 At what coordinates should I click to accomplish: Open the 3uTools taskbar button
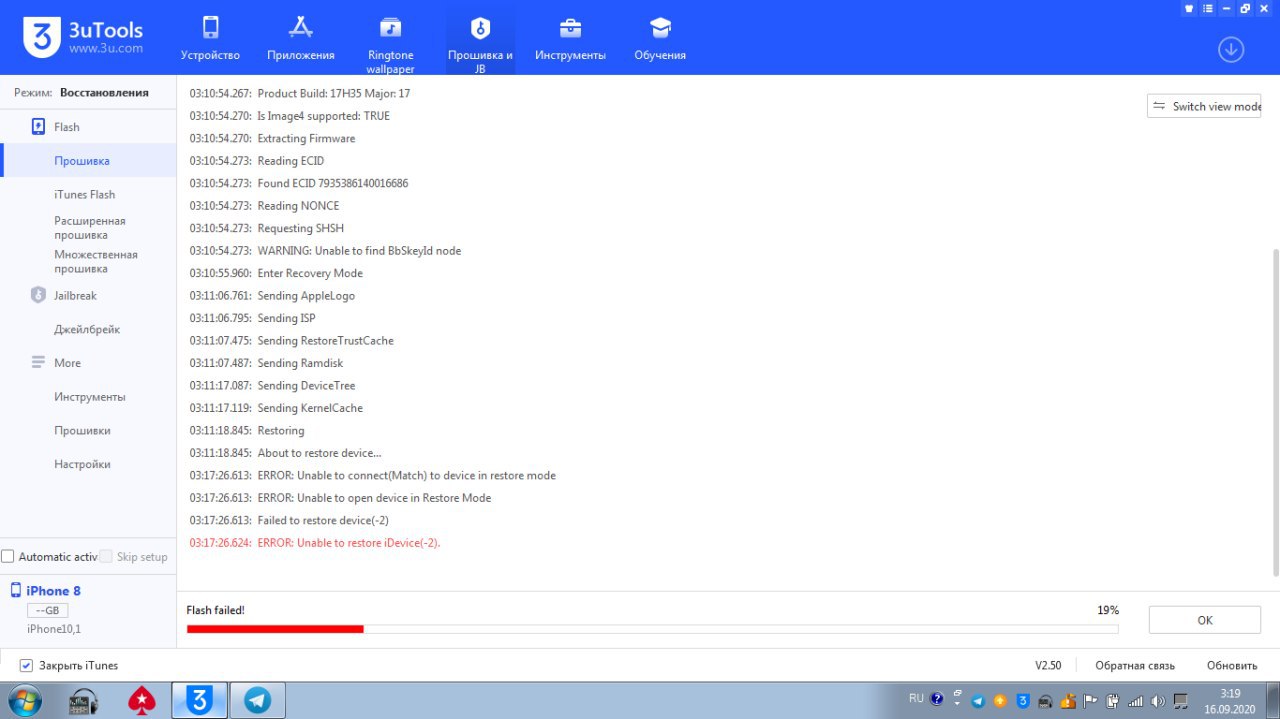[200, 700]
